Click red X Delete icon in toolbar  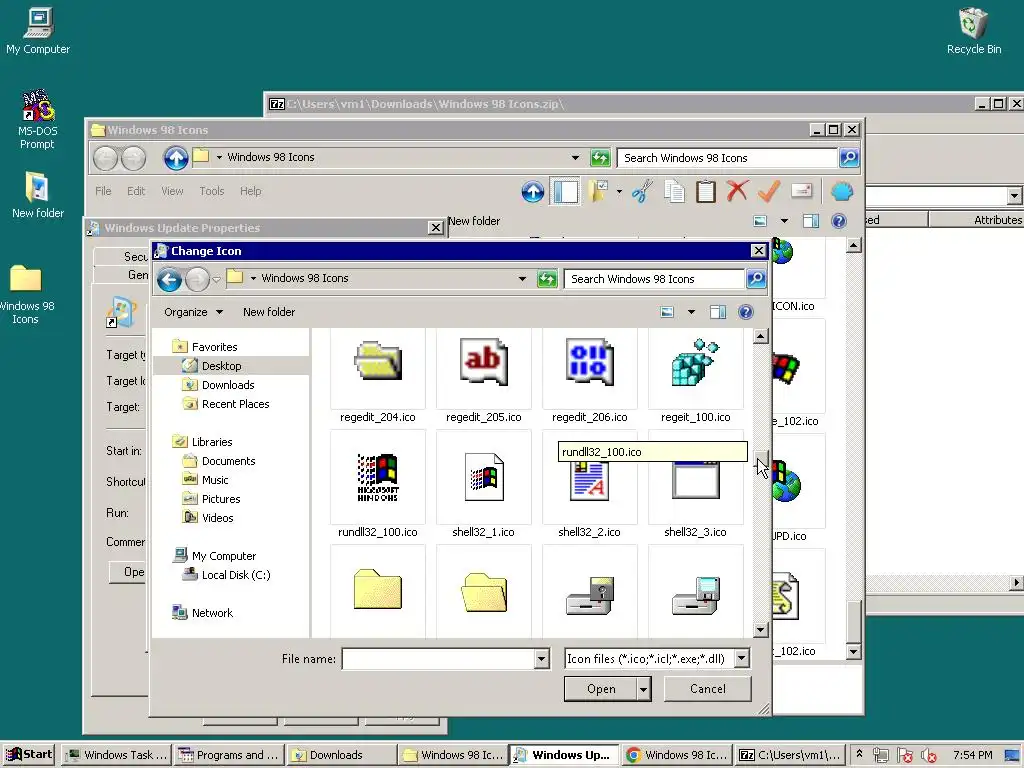click(x=737, y=191)
